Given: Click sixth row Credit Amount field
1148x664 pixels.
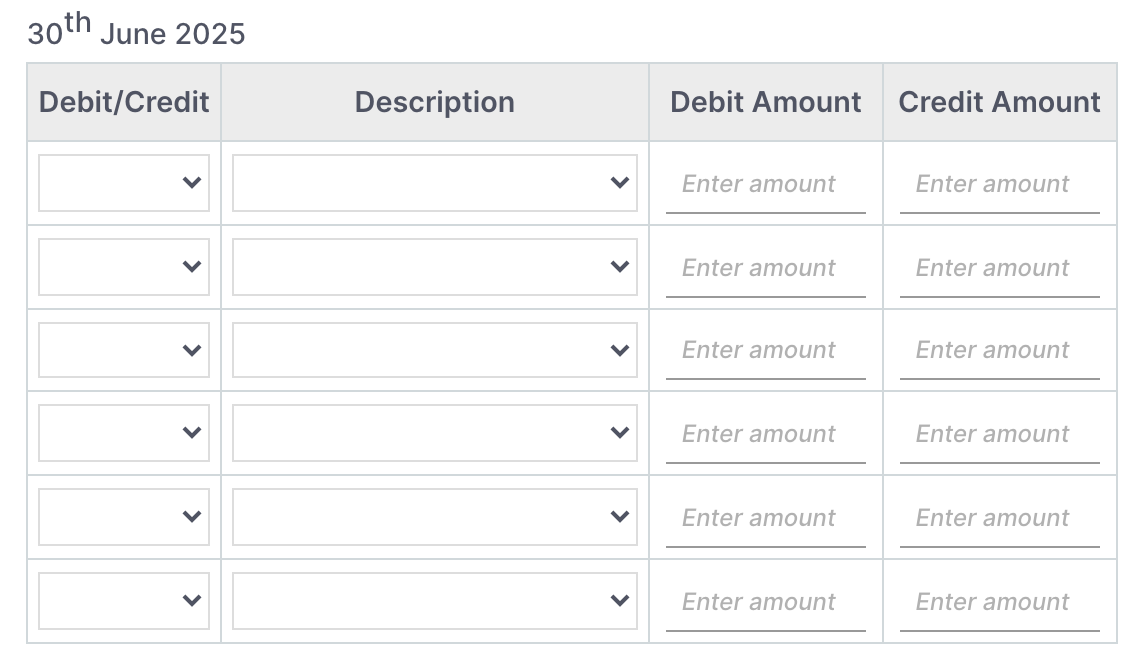Looking at the screenshot, I should [x=999, y=602].
